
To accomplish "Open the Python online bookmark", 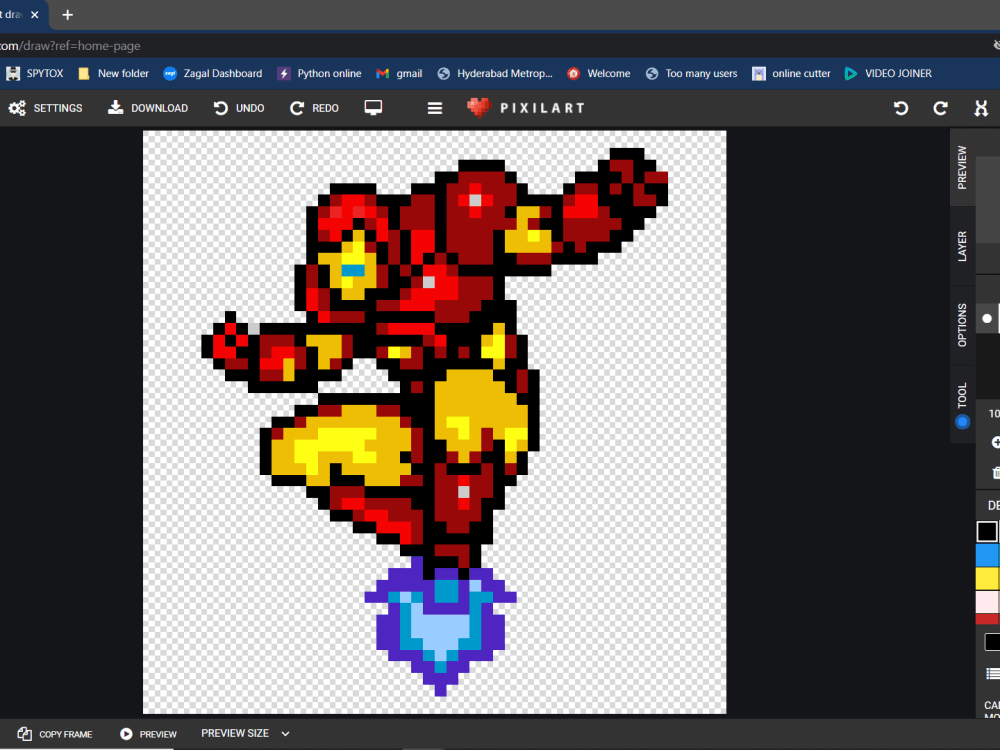I will (320, 73).
